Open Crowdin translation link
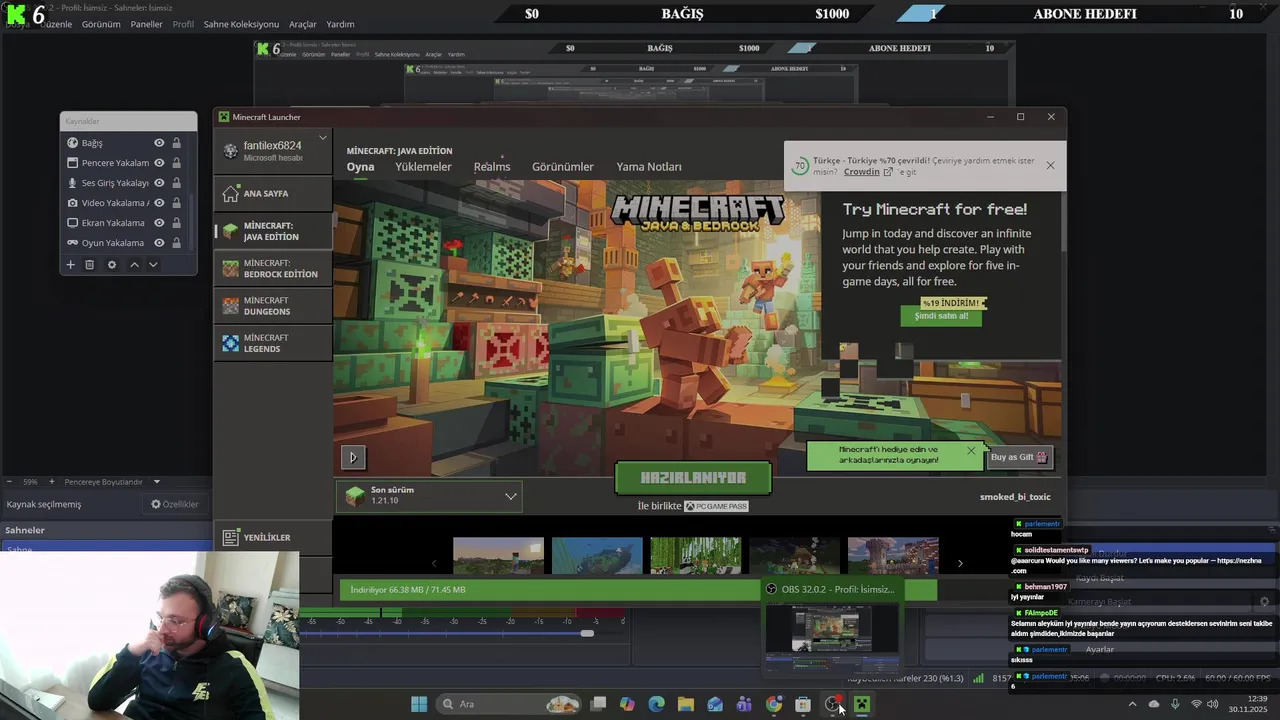The width and height of the screenshot is (1280, 720). coord(868,172)
